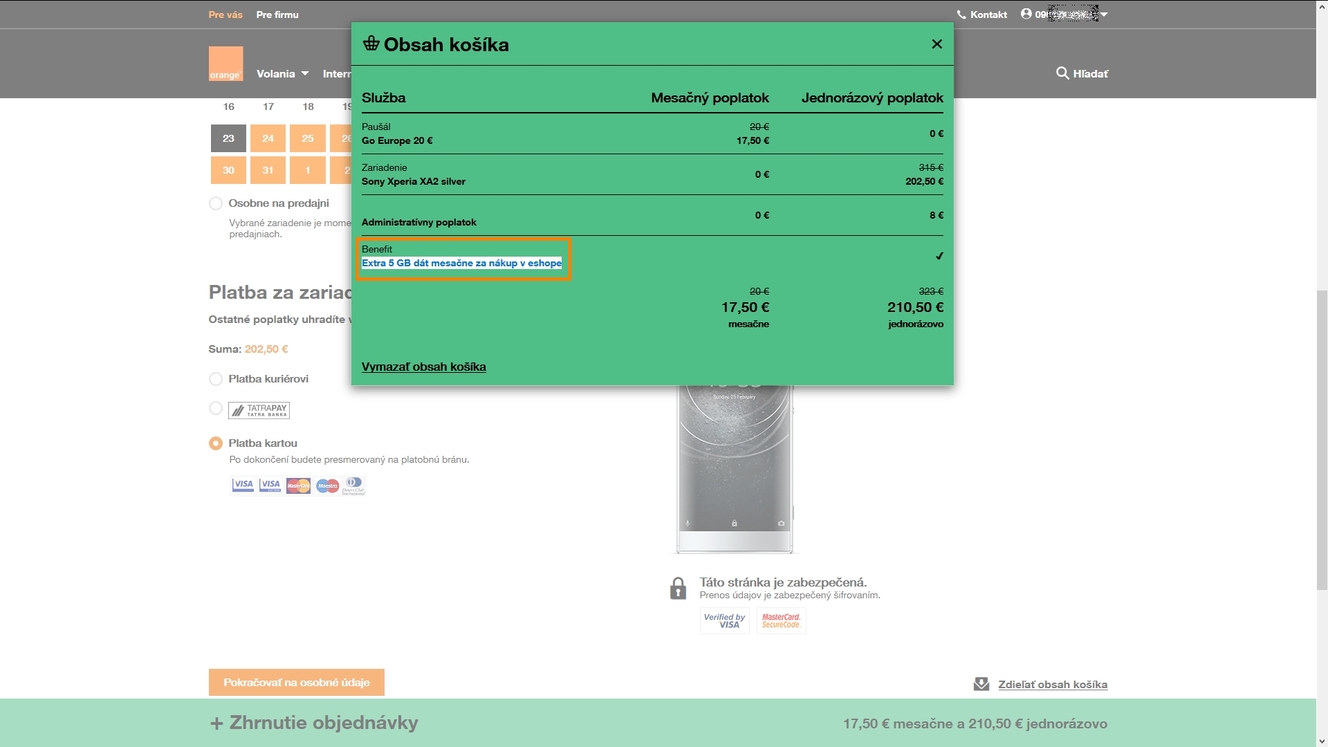Click Vymazať obsah košíka link
The height and width of the screenshot is (747, 1328).
pyautogui.click(x=424, y=367)
